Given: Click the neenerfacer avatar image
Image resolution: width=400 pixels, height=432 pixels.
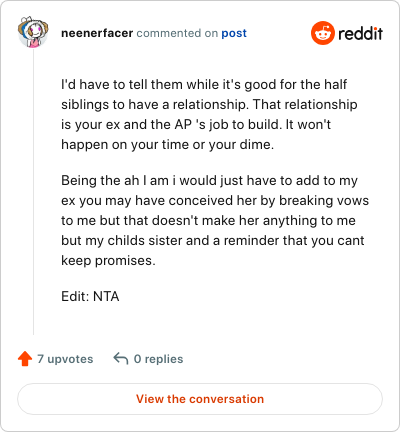Looking at the screenshot, I should 33,32.
